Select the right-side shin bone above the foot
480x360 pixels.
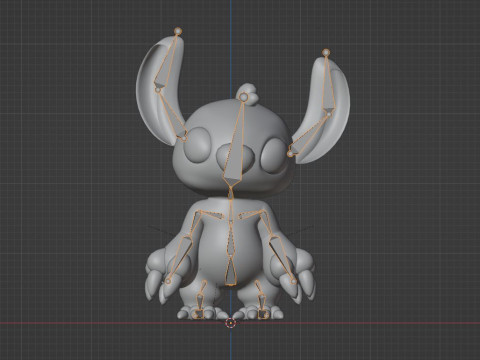[x=262, y=302]
